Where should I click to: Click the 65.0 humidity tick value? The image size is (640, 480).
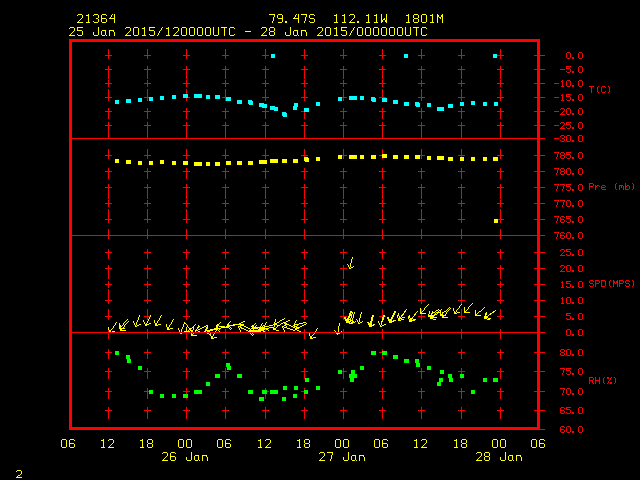pos(571,411)
